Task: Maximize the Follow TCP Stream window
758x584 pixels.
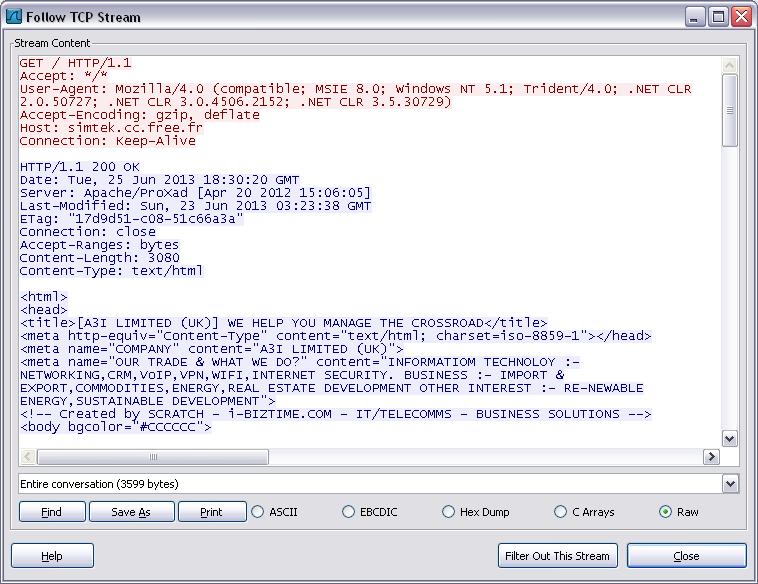Action: point(718,17)
